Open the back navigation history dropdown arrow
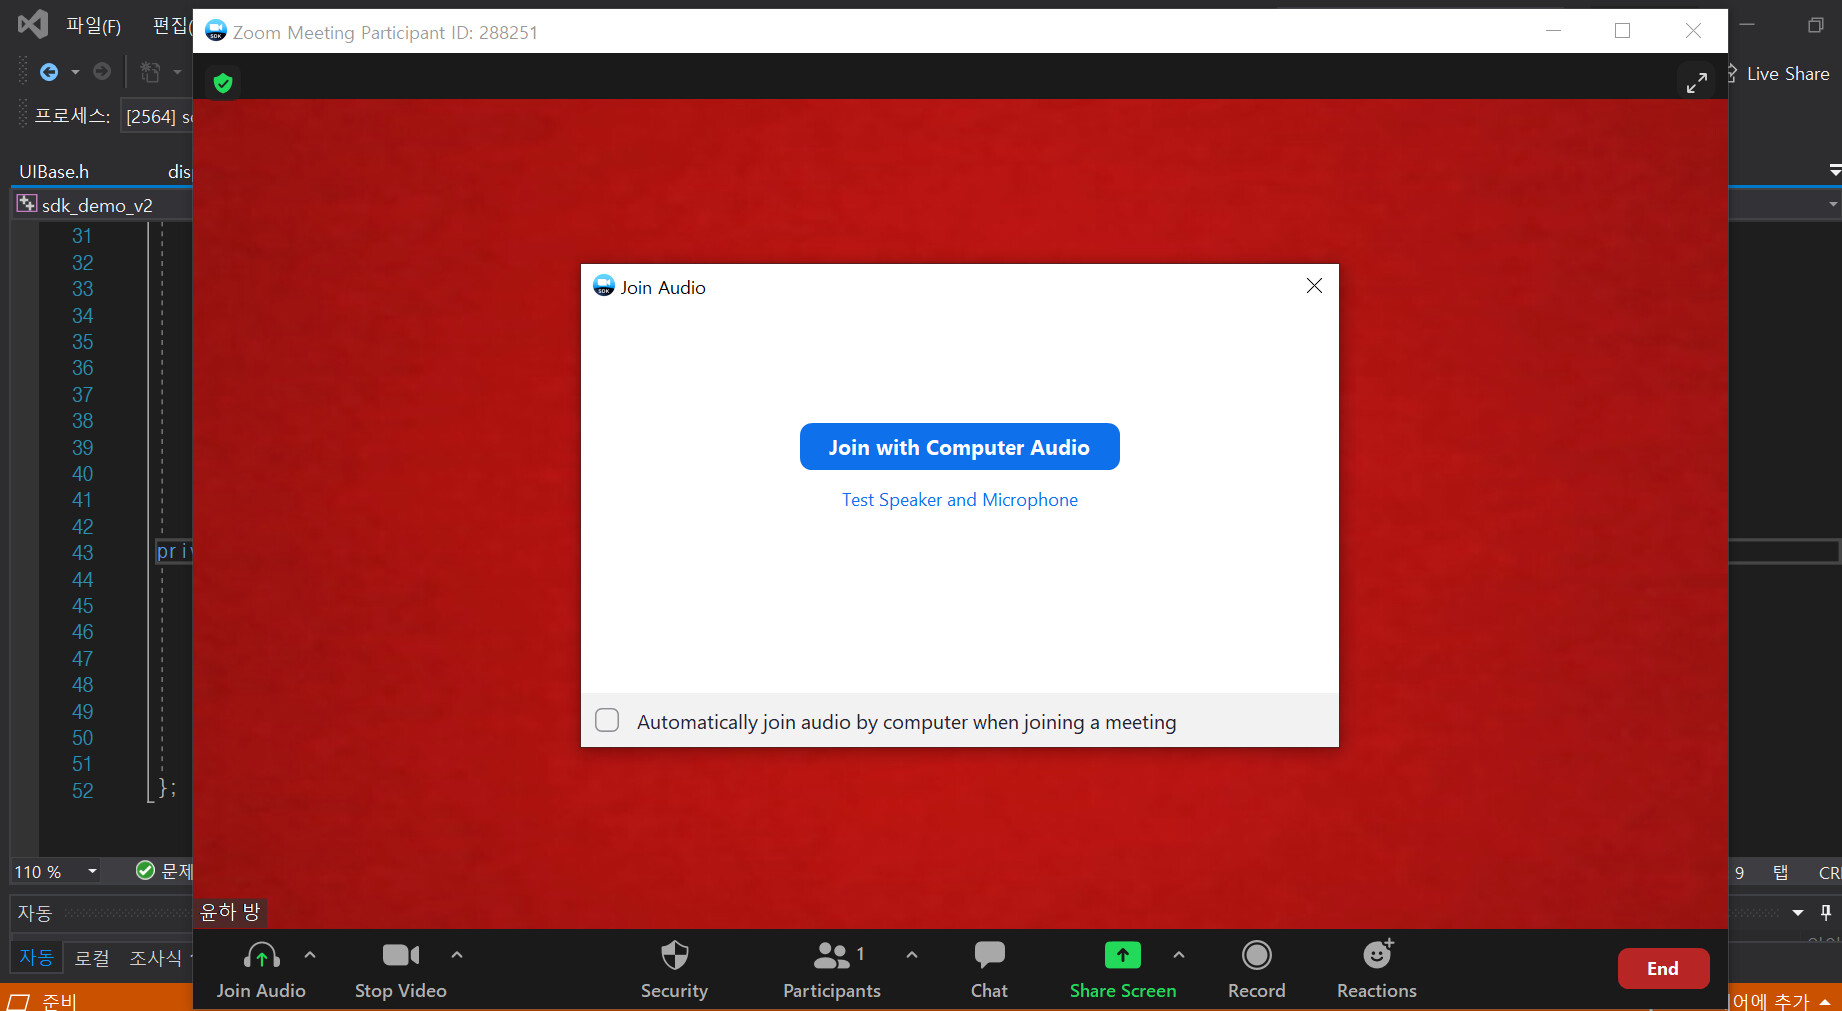 point(75,72)
